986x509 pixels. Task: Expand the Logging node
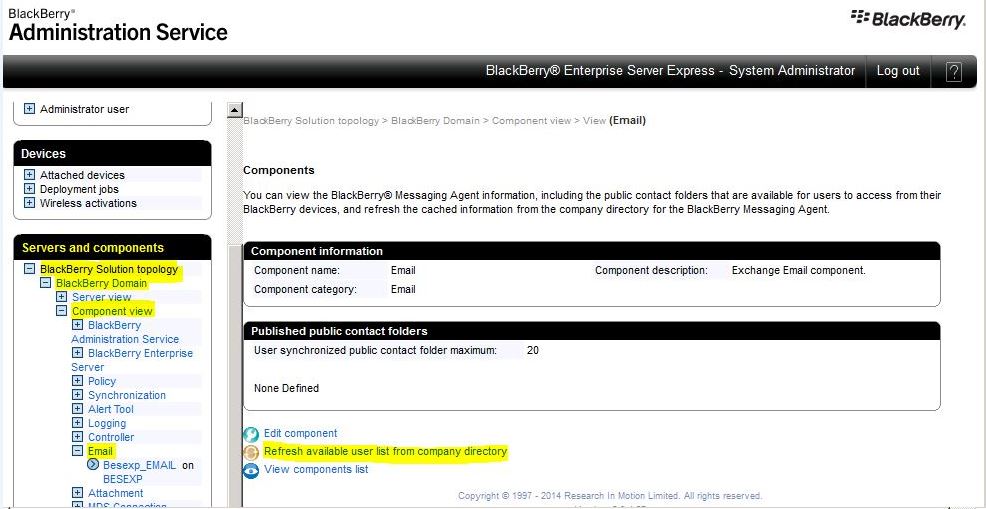[x=77, y=423]
